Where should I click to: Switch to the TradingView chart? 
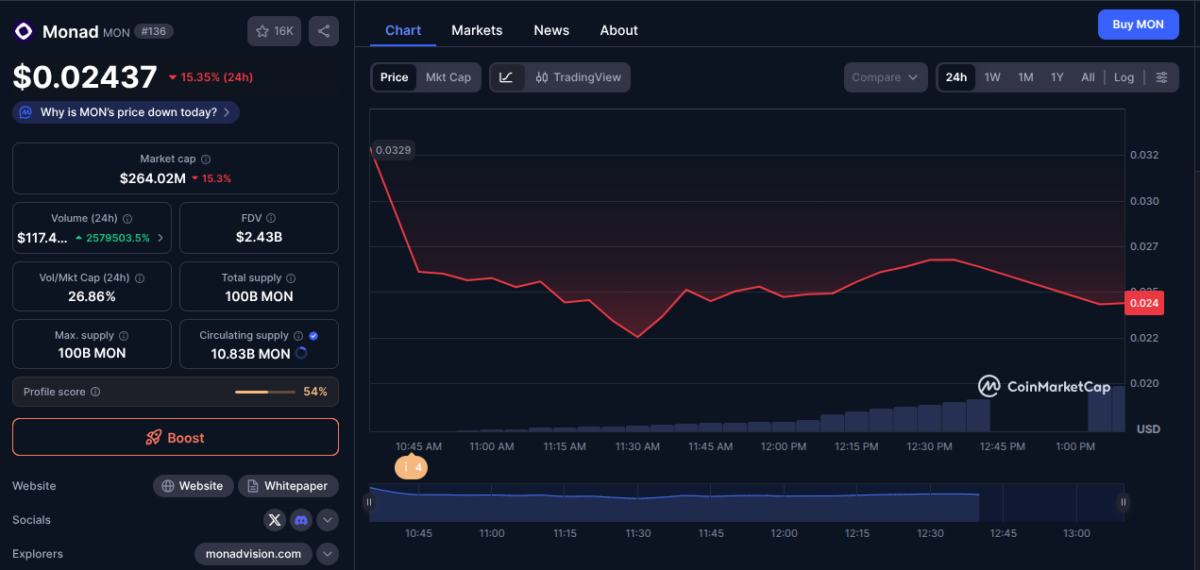point(578,77)
